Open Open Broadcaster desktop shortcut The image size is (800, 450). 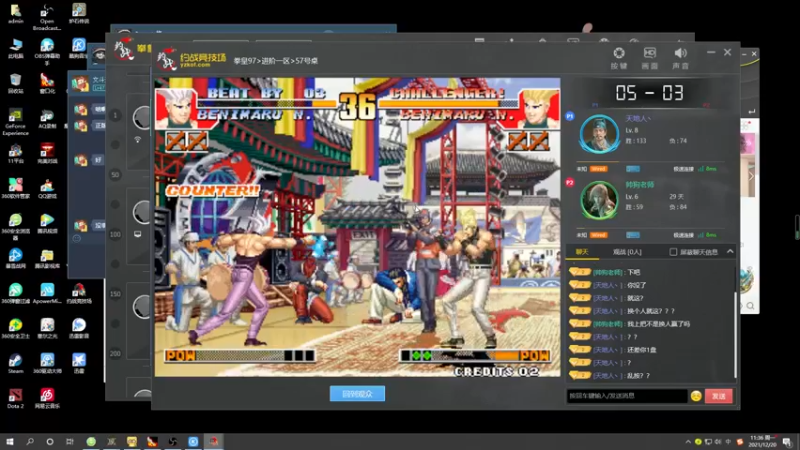tap(47, 17)
